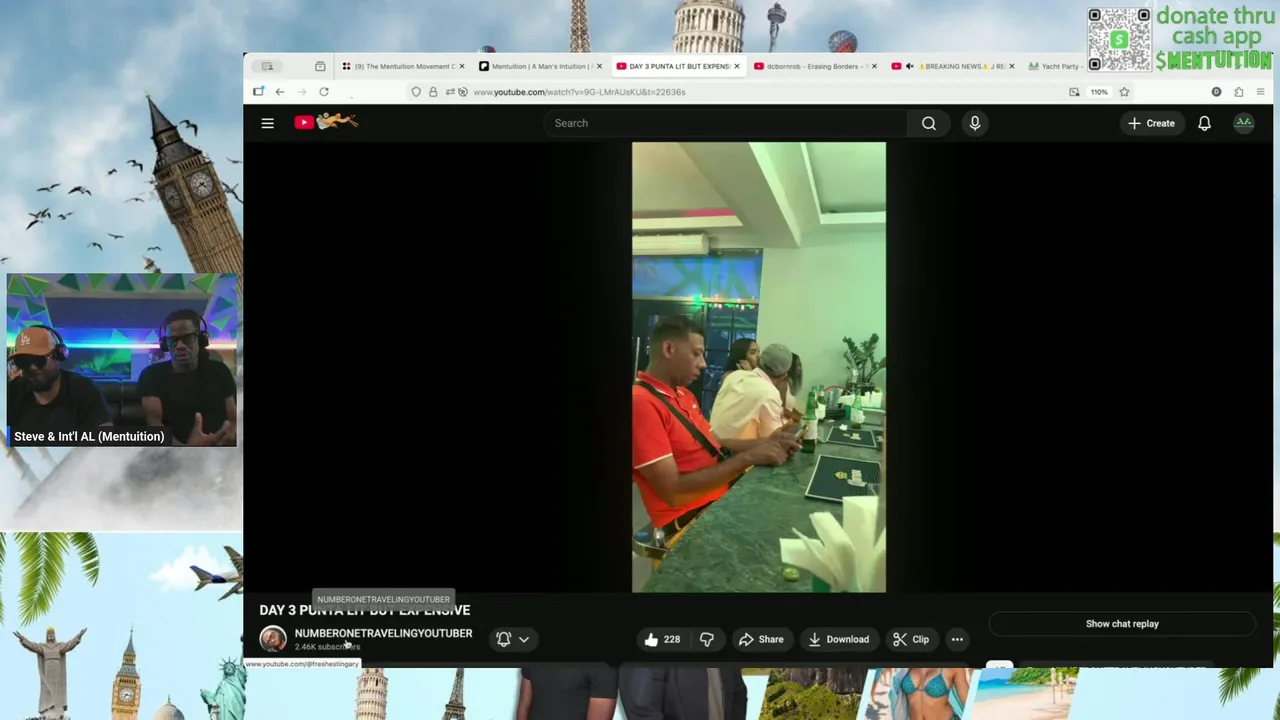Like the video showing 228 likes

point(662,639)
